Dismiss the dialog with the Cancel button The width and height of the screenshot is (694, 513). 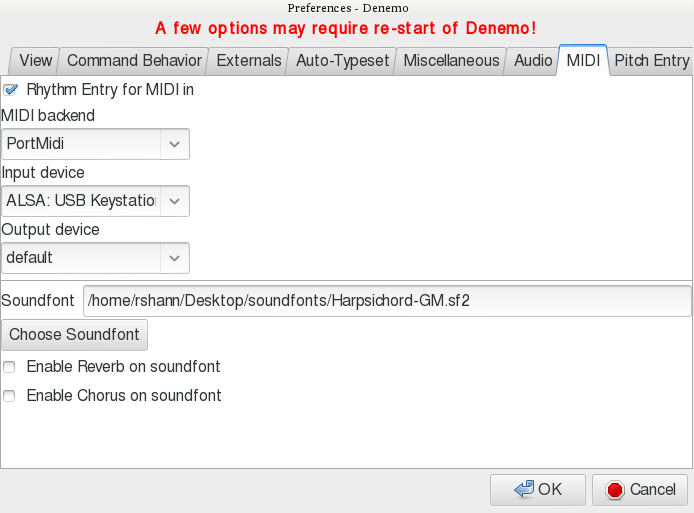point(640,490)
